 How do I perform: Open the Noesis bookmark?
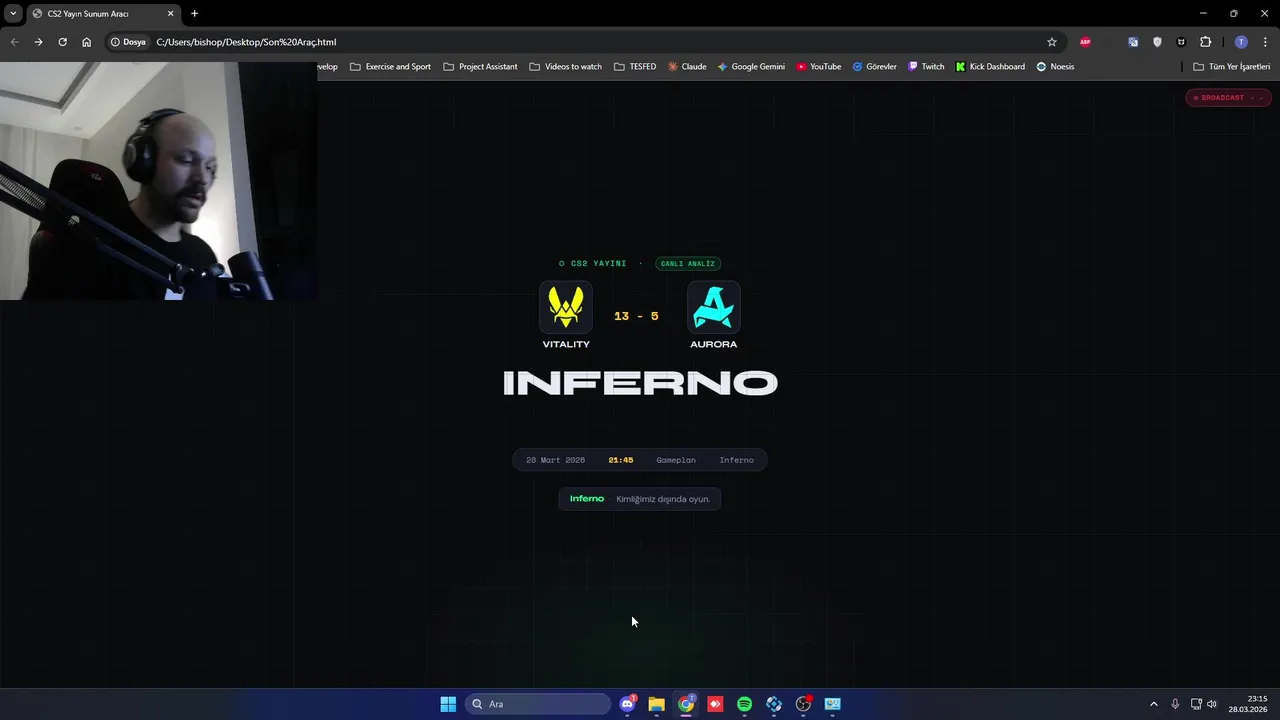point(1055,67)
